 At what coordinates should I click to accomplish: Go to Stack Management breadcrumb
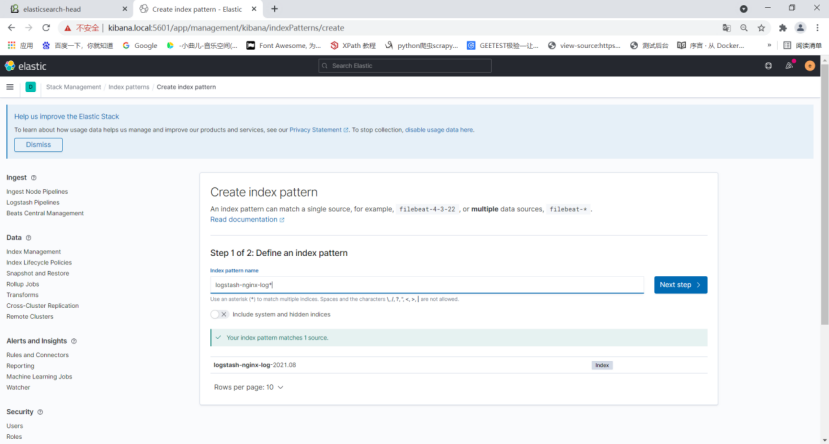73,87
